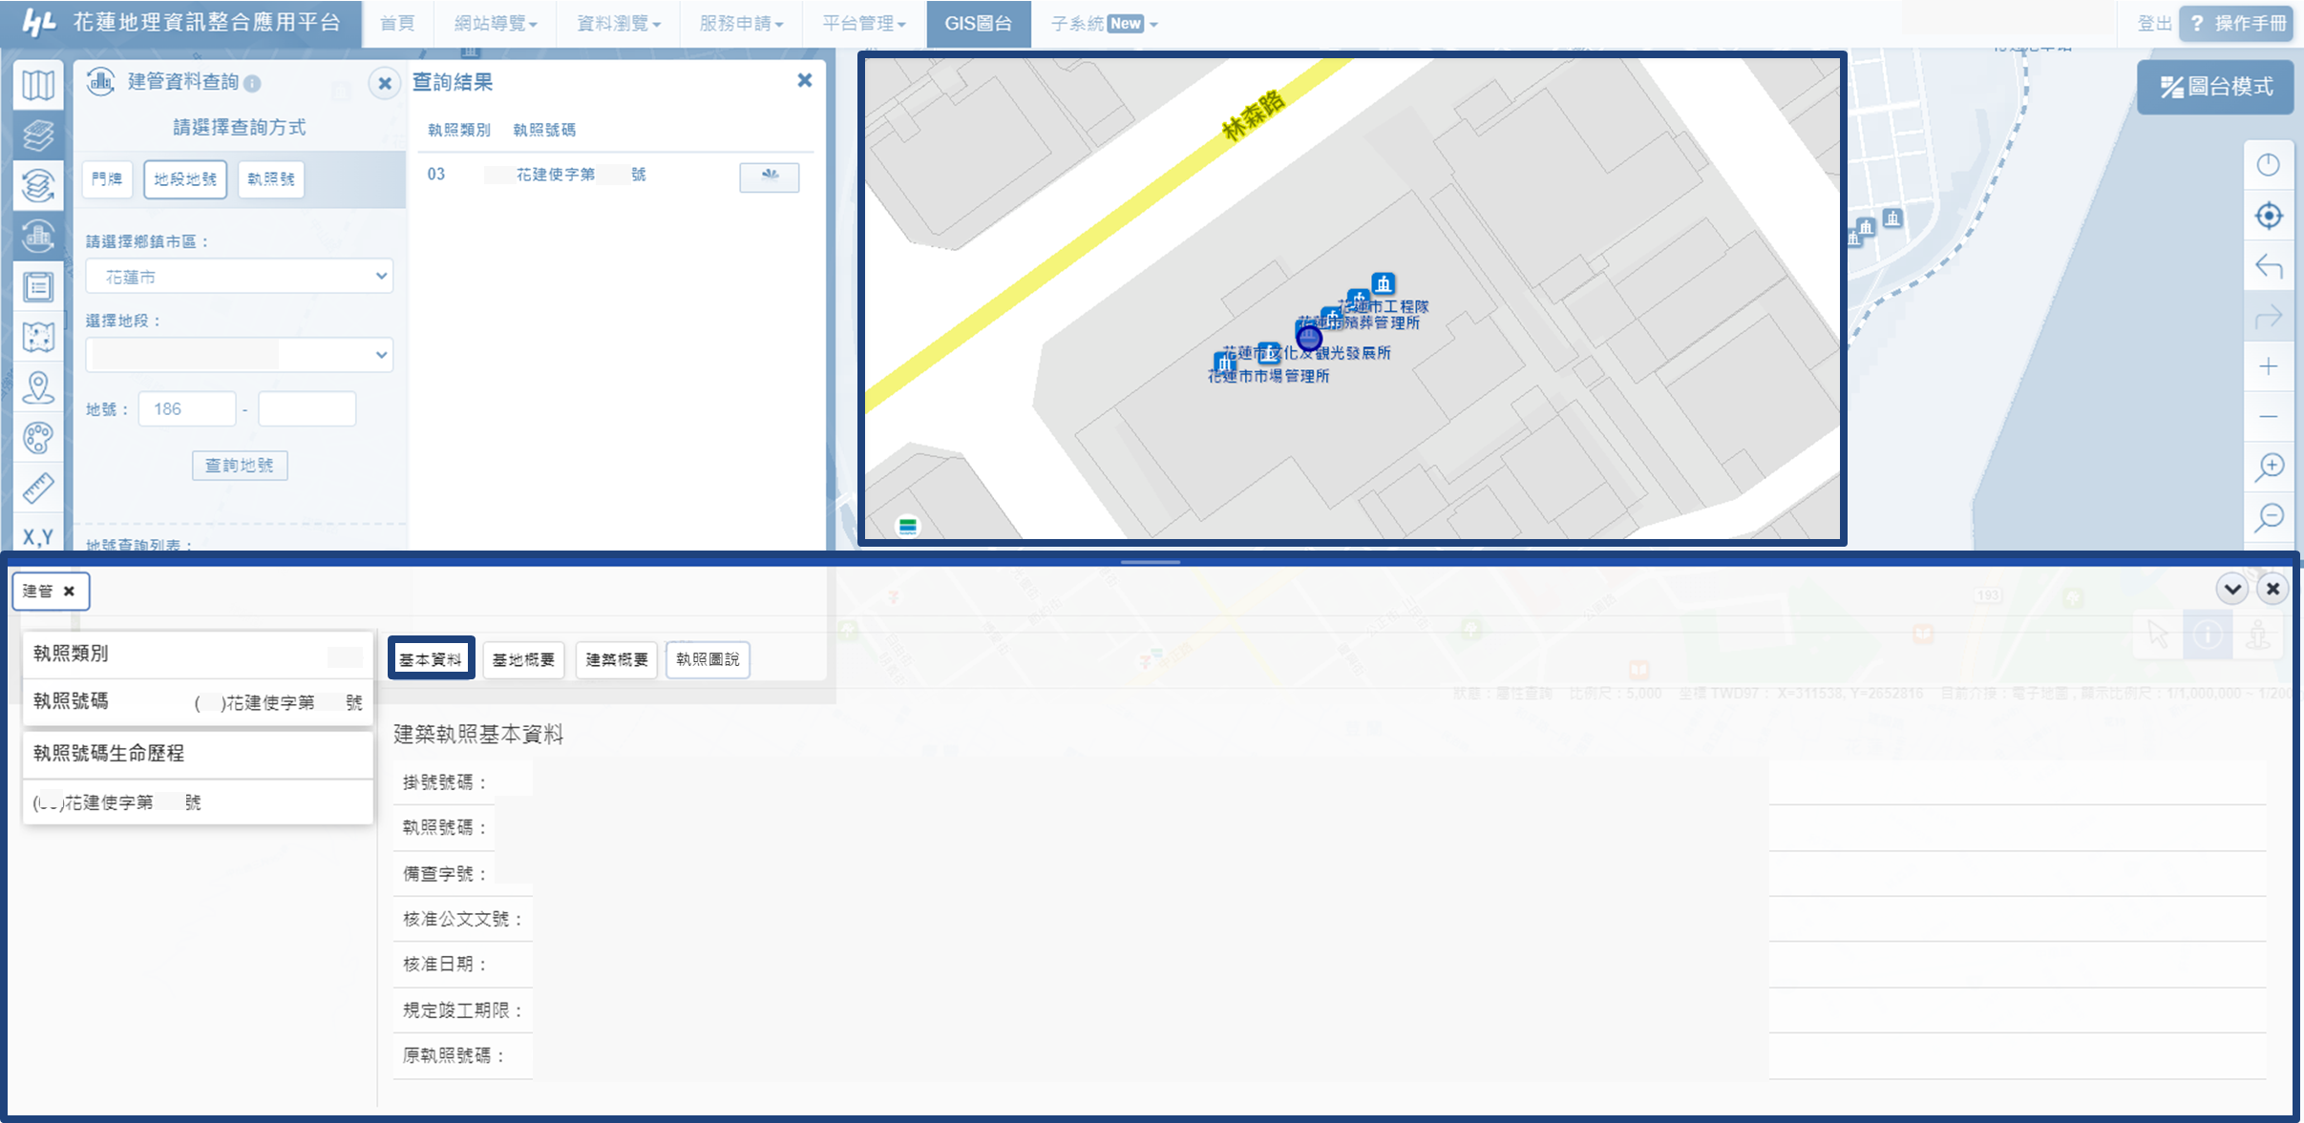Click the magnifier zoom-out icon
Viewport: 2304px width, 1123px height.
[2269, 517]
